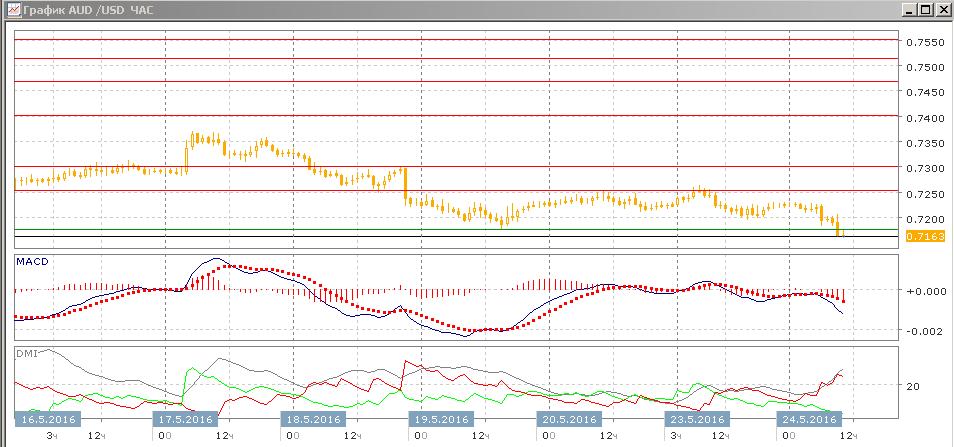Click the tall candle at the 19.5.2016 drop
954x447 pixels.
click(405, 185)
